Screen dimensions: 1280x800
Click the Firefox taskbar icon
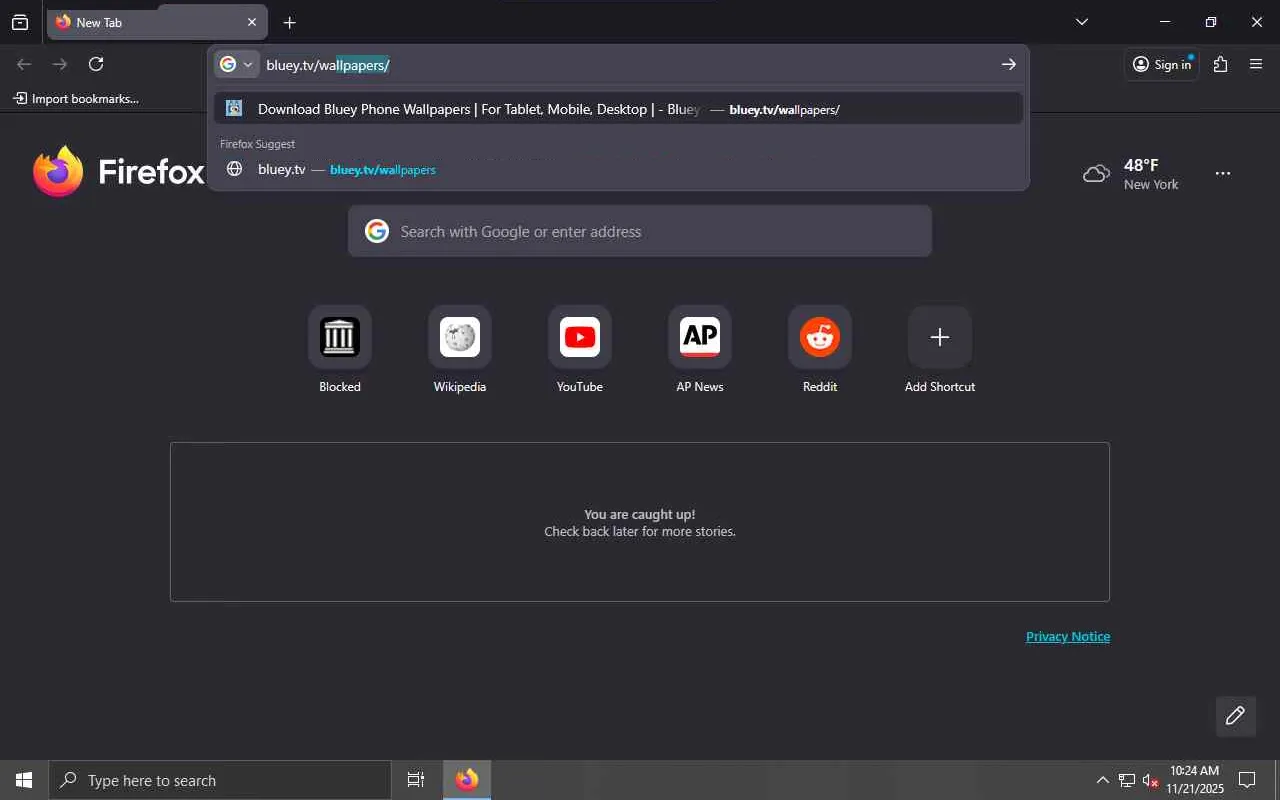(467, 780)
